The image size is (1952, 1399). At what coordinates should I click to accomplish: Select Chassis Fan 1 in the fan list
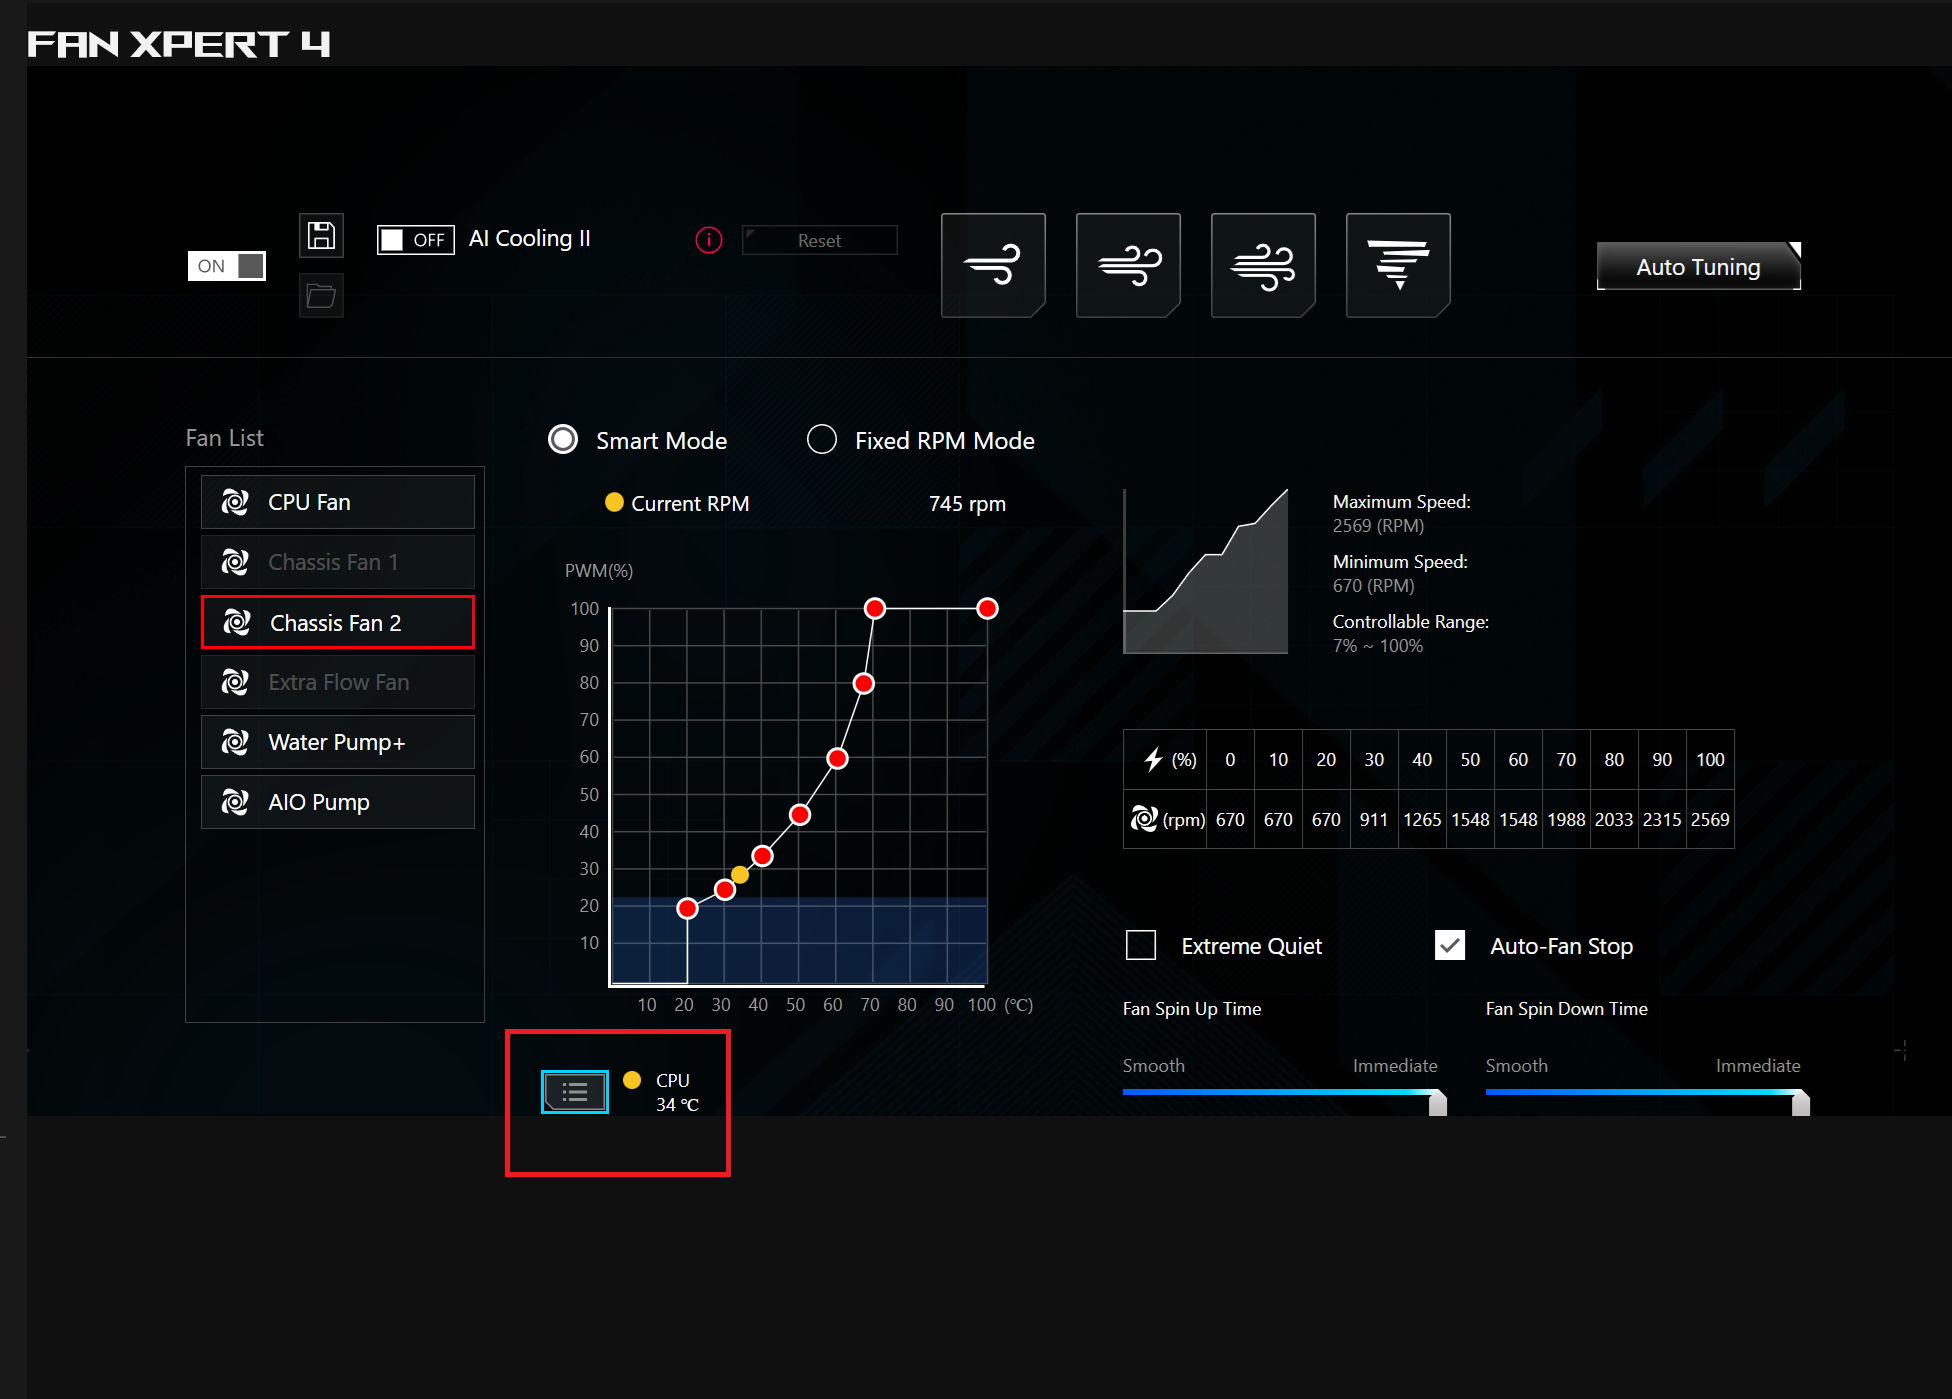[338, 562]
